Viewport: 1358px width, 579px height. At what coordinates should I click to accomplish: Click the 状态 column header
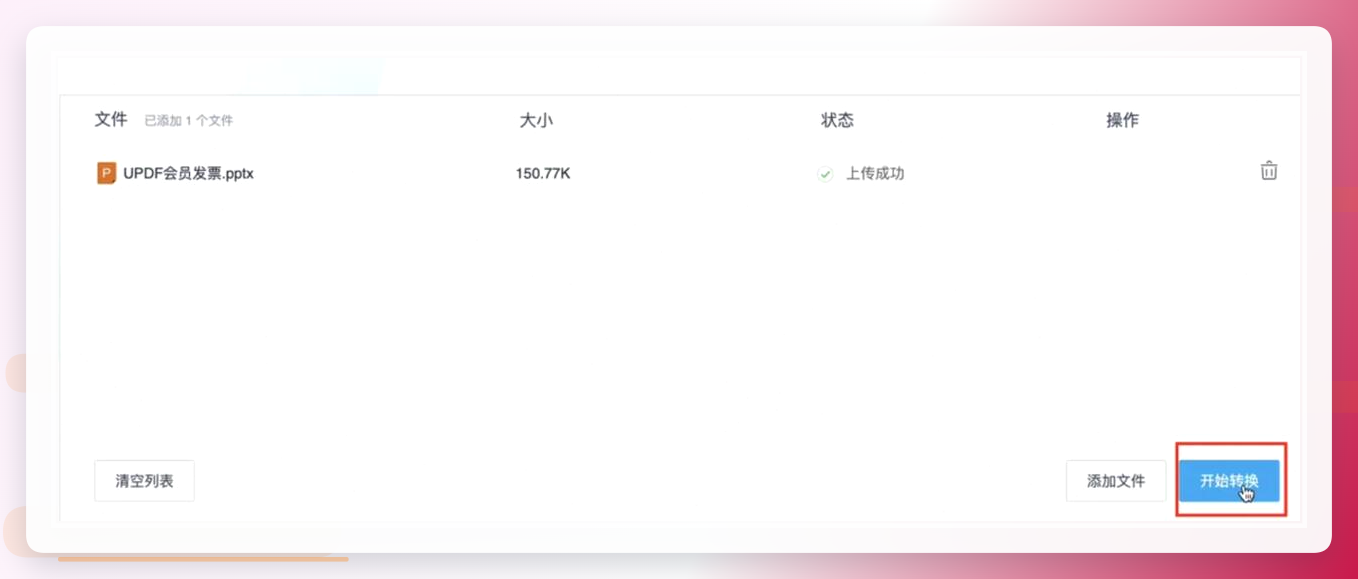point(837,120)
